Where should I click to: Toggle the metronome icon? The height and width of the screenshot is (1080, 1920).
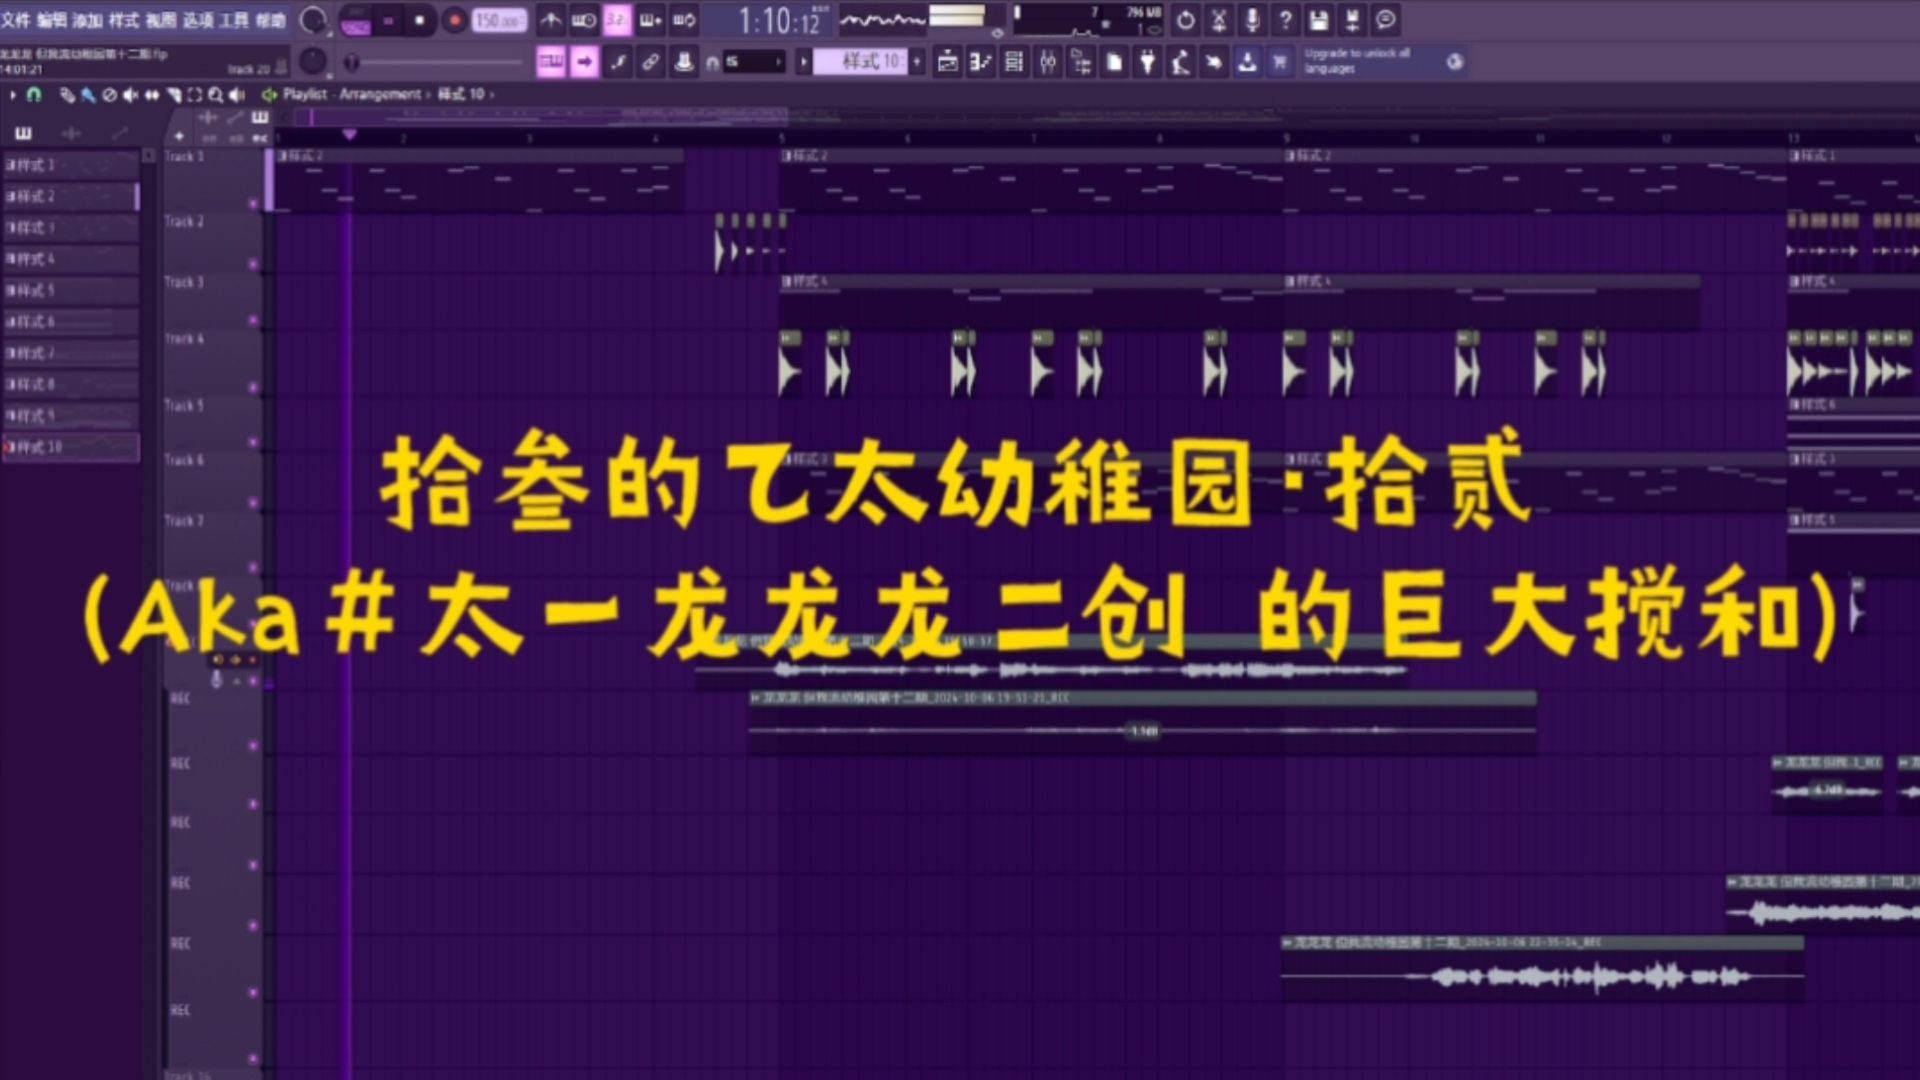[550, 20]
